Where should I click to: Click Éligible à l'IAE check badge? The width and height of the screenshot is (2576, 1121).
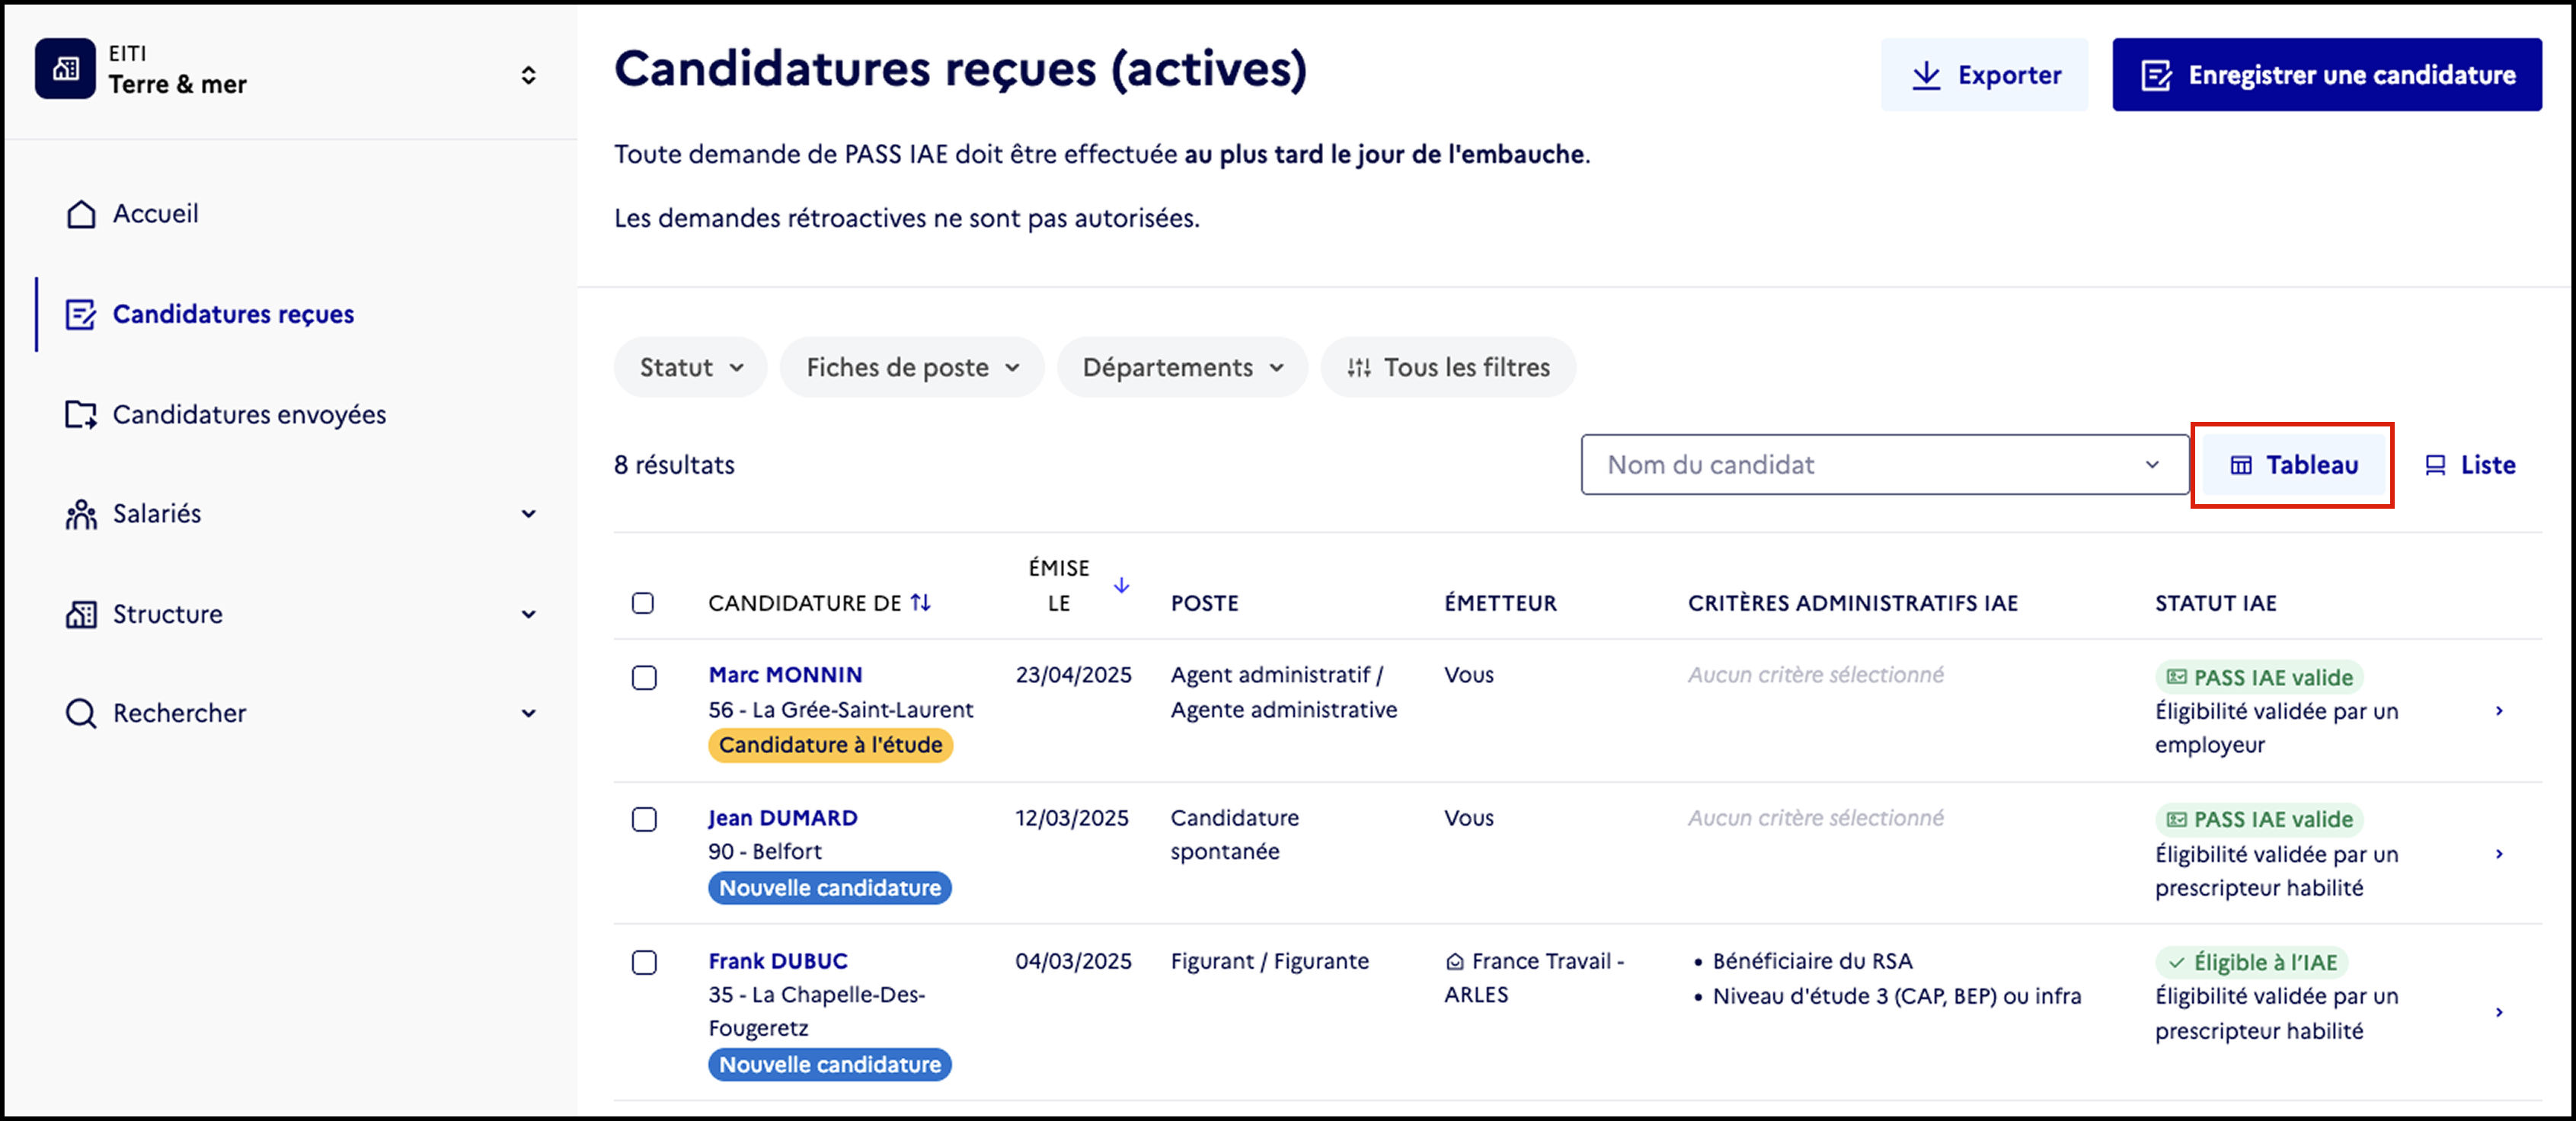(2251, 963)
